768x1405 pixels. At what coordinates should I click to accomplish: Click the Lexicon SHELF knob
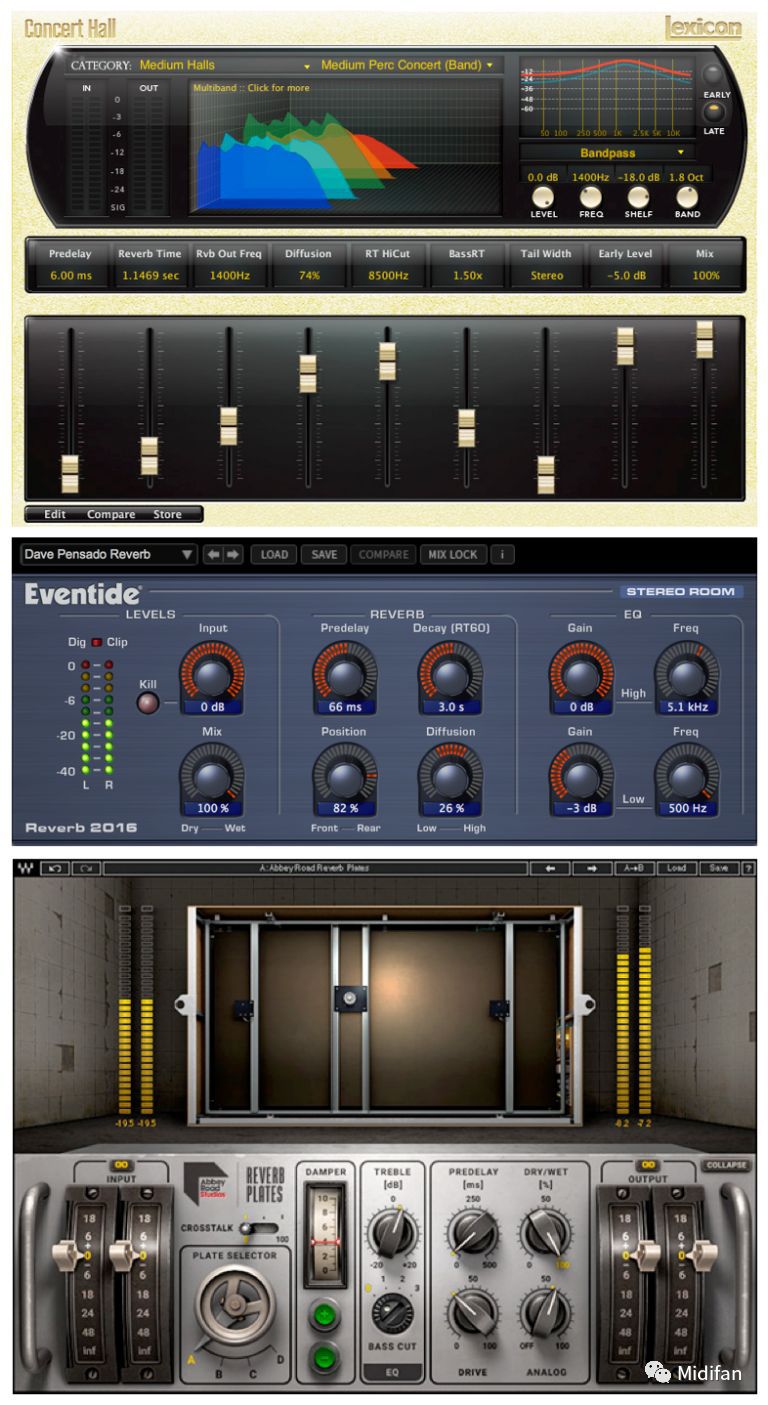click(638, 196)
